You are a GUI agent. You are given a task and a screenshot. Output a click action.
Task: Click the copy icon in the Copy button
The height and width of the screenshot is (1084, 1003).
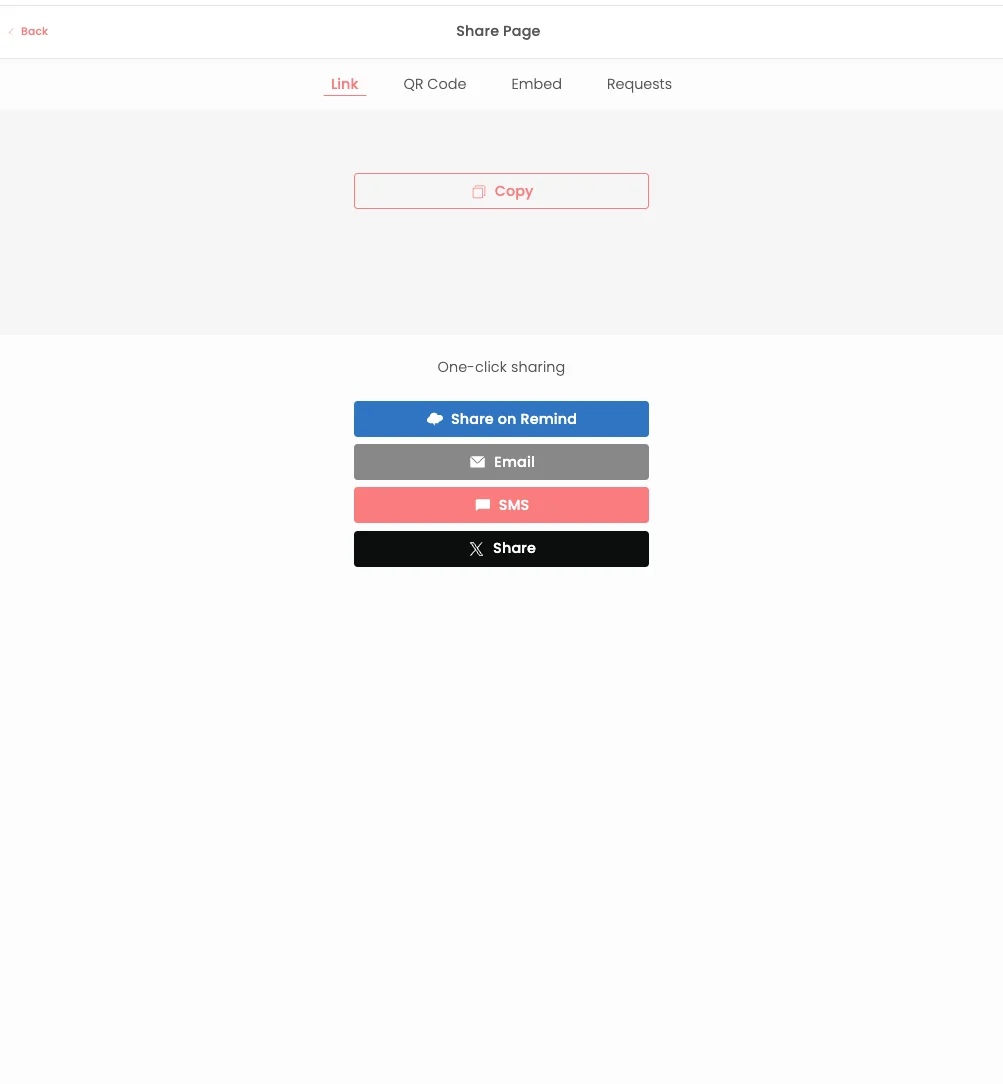pos(478,191)
